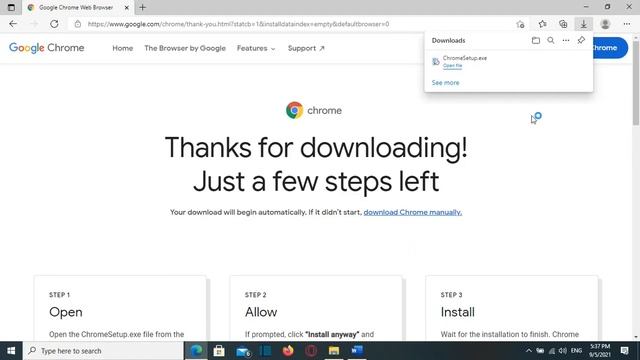Viewport: 640px width, 360px height.
Task: Click the Type here to search box
Action: 104,351
